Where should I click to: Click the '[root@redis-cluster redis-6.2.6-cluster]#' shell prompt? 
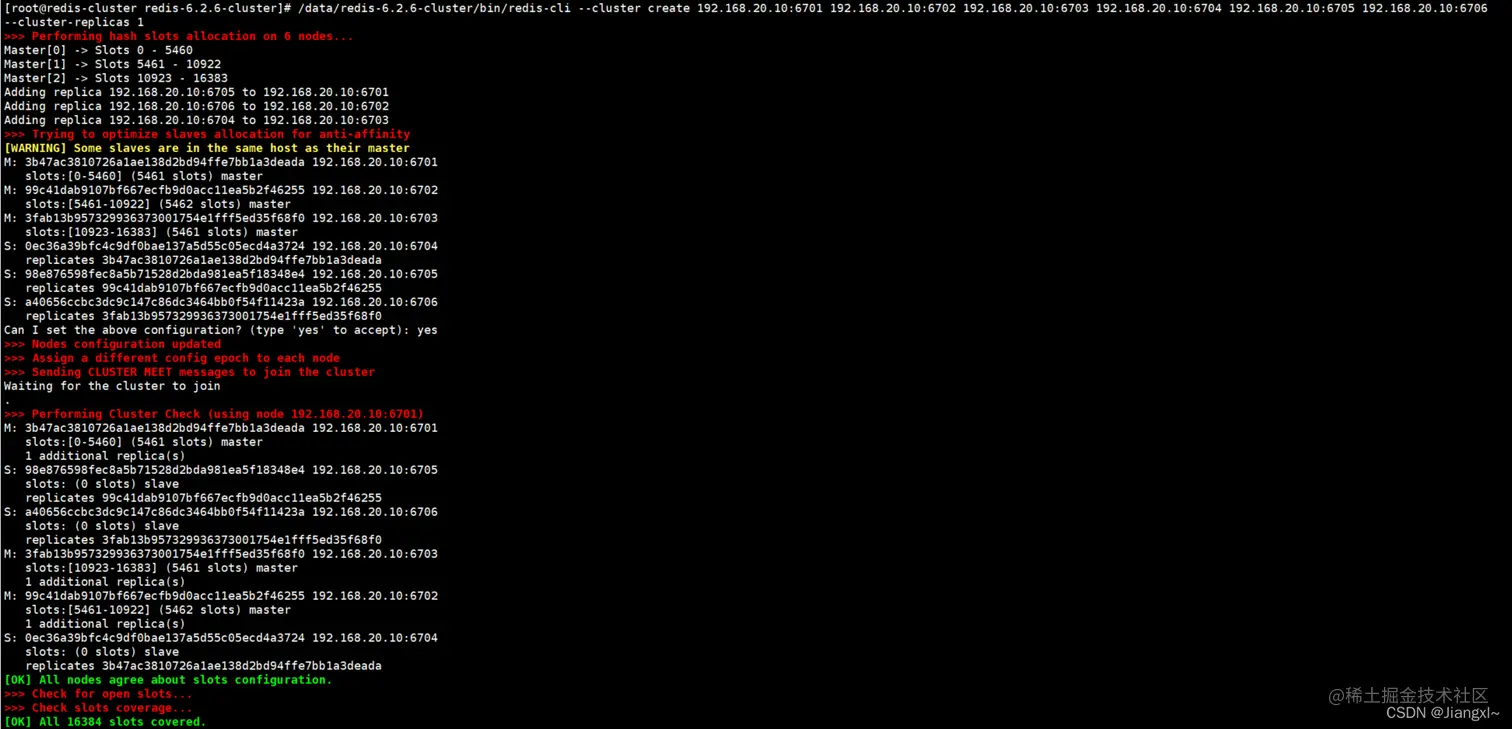coord(148,8)
